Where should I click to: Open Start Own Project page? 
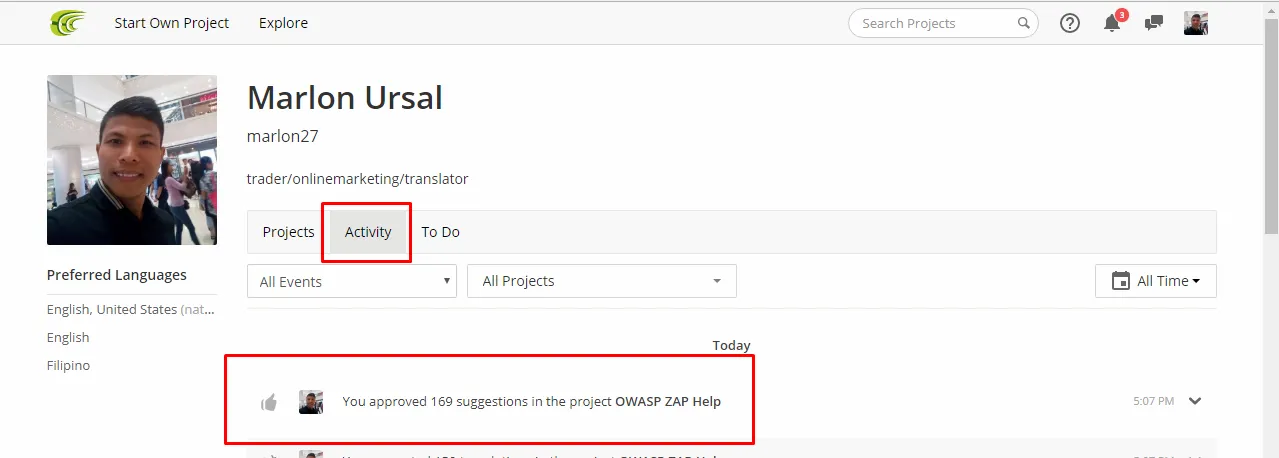coord(171,23)
